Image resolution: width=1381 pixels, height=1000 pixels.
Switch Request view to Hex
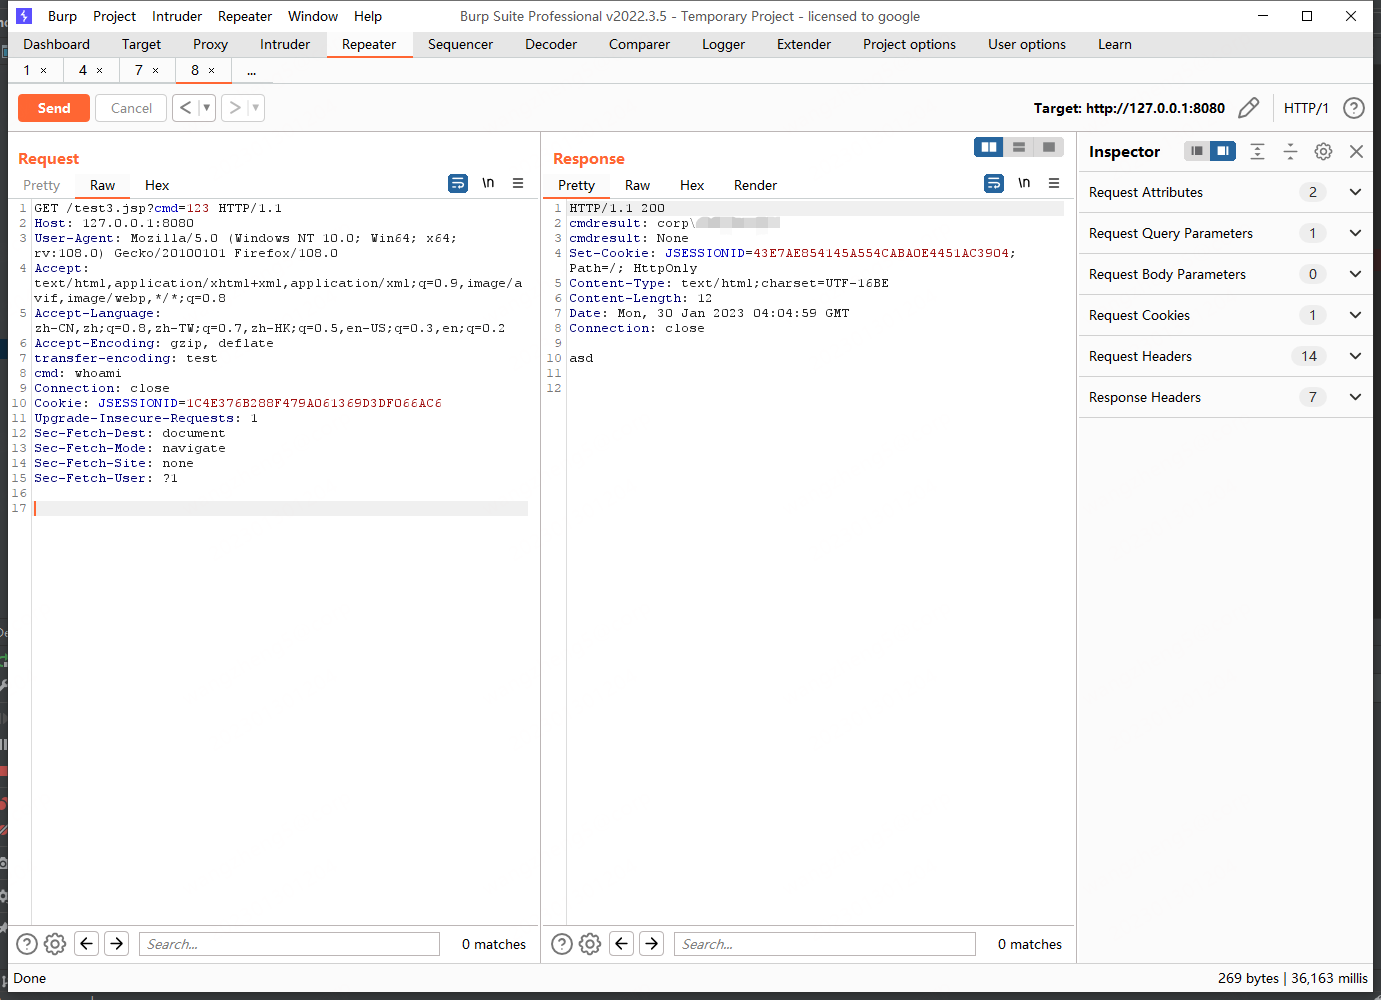157,185
